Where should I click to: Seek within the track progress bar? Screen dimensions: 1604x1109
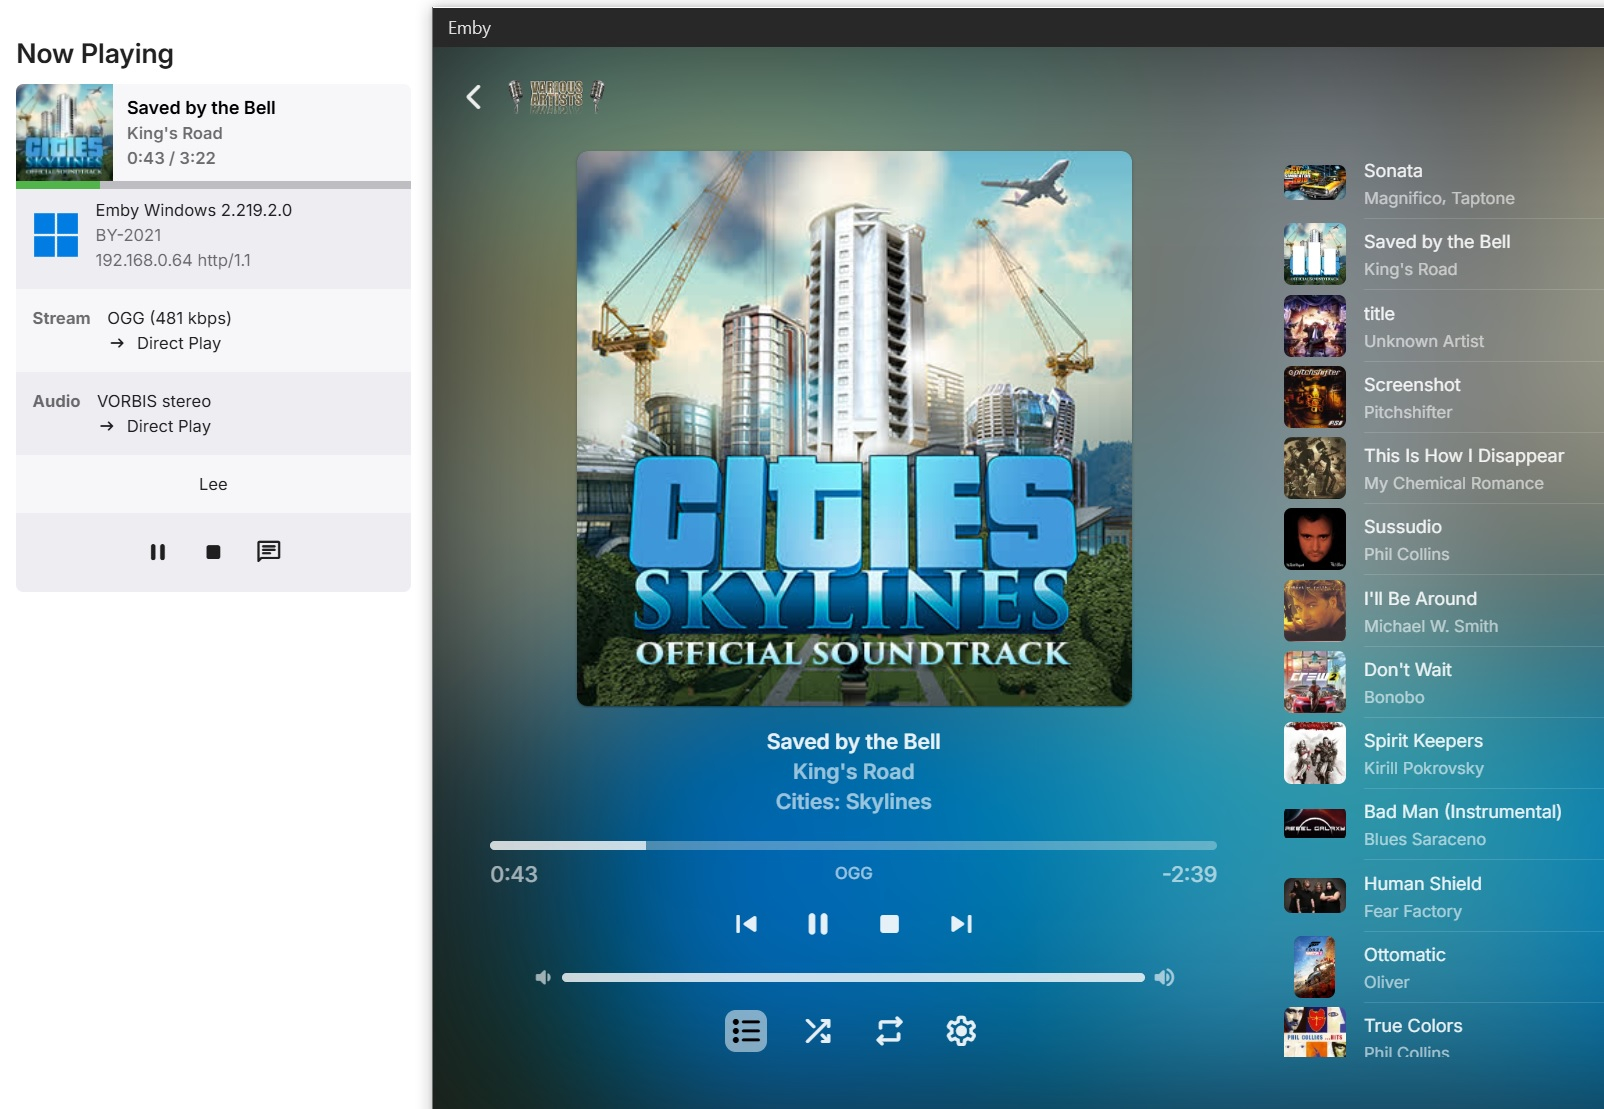point(853,844)
